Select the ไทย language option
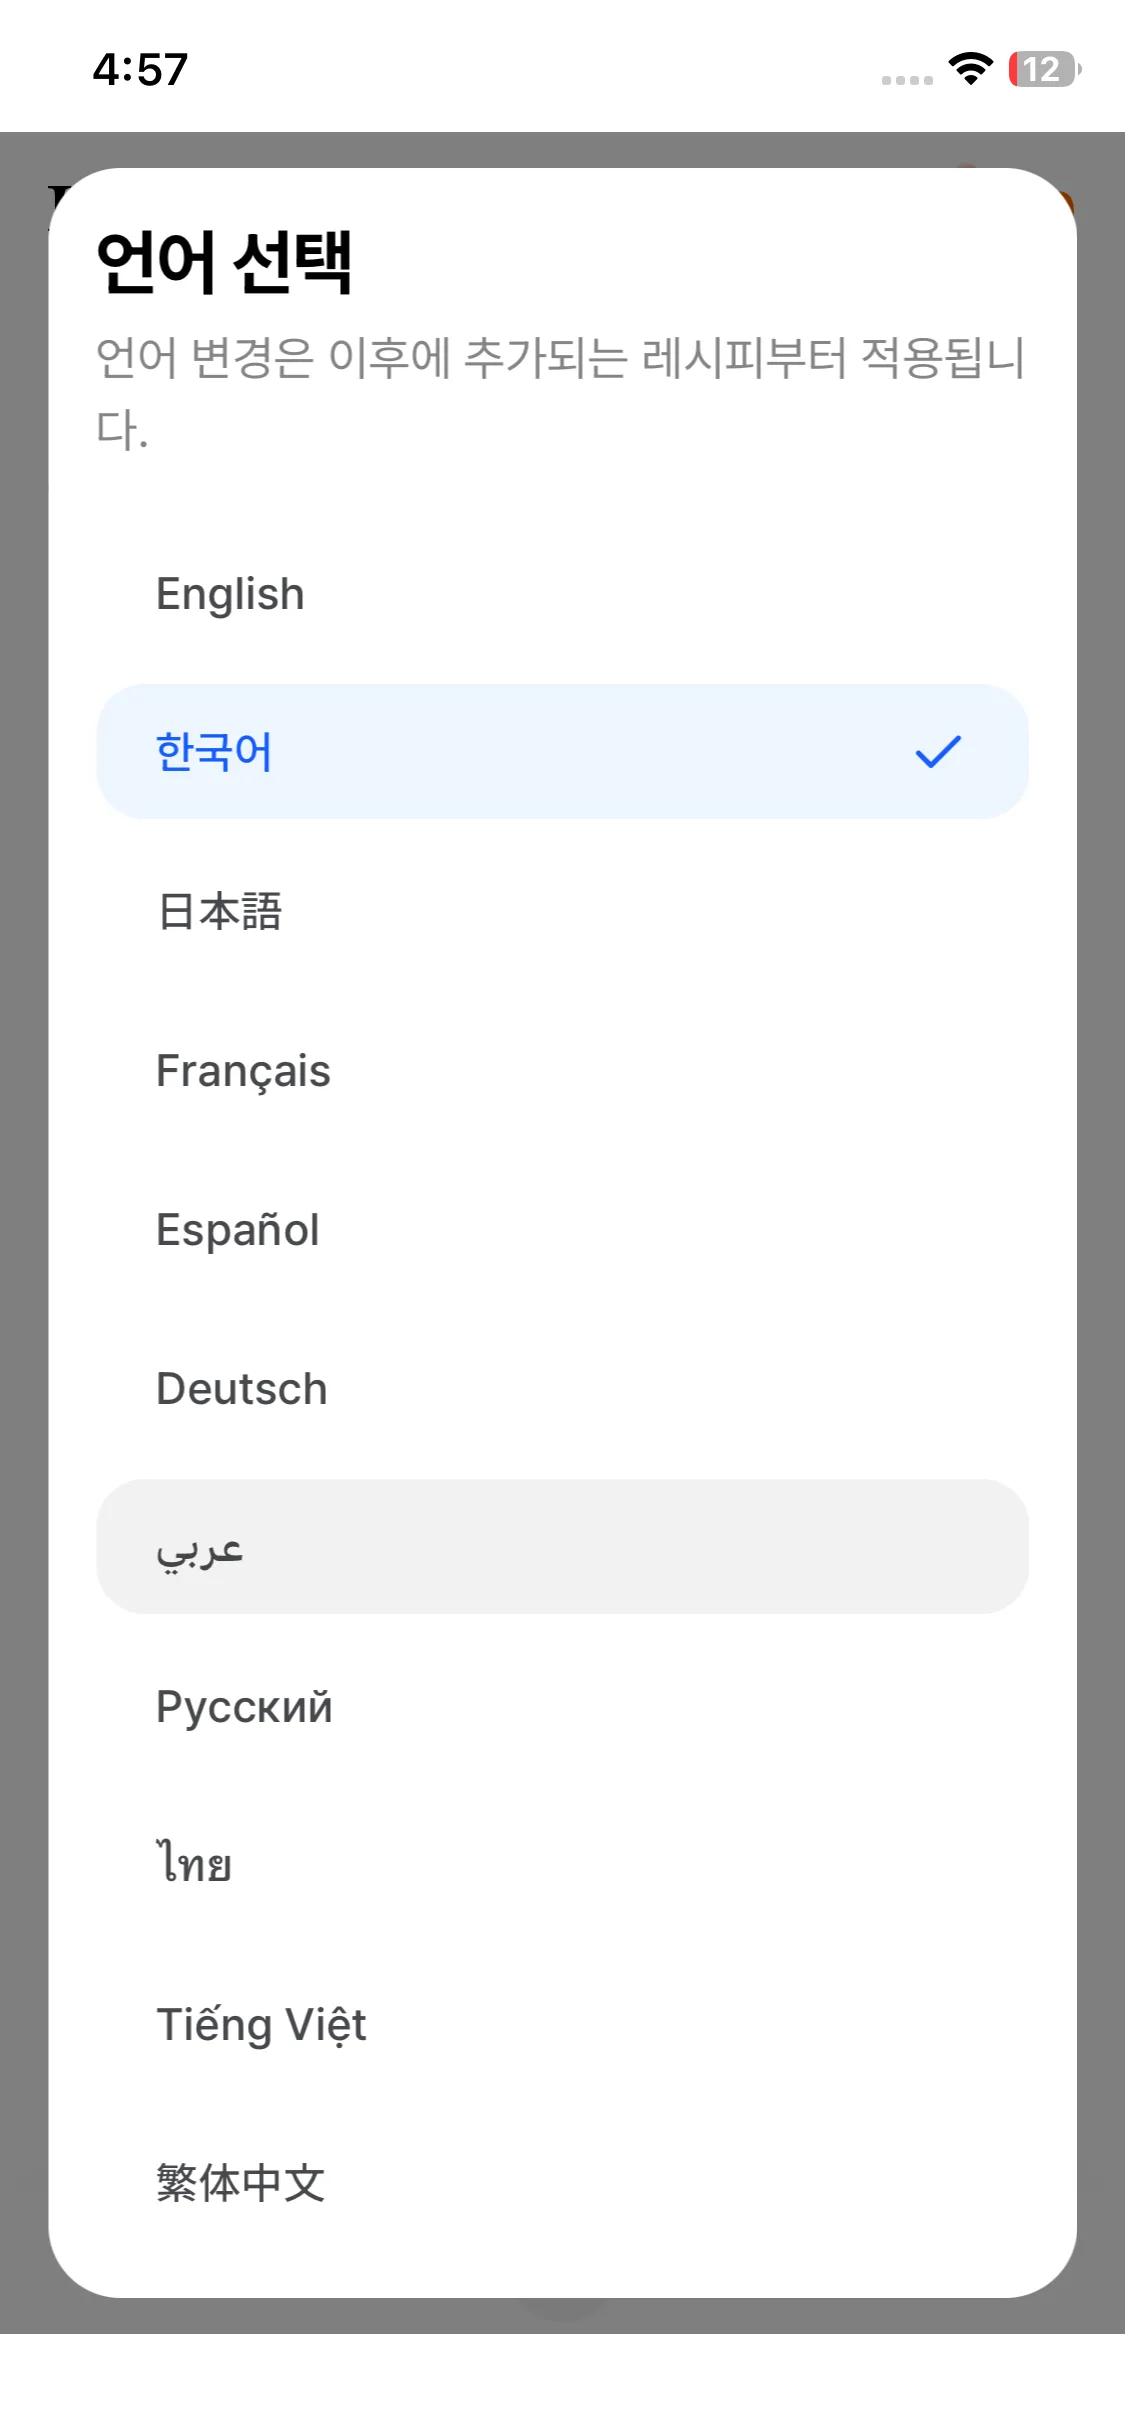 (194, 1865)
